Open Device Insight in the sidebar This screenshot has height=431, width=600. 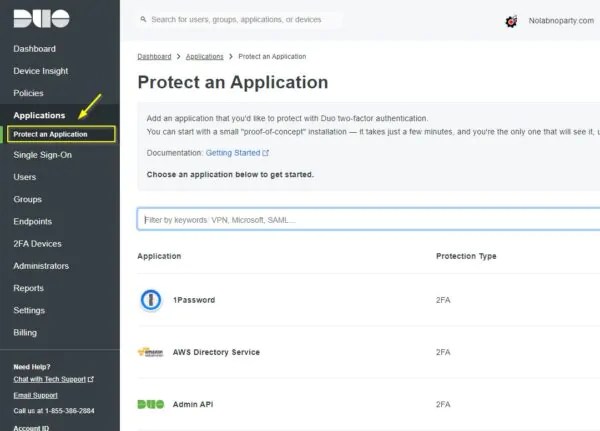click(x=41, y=71)
